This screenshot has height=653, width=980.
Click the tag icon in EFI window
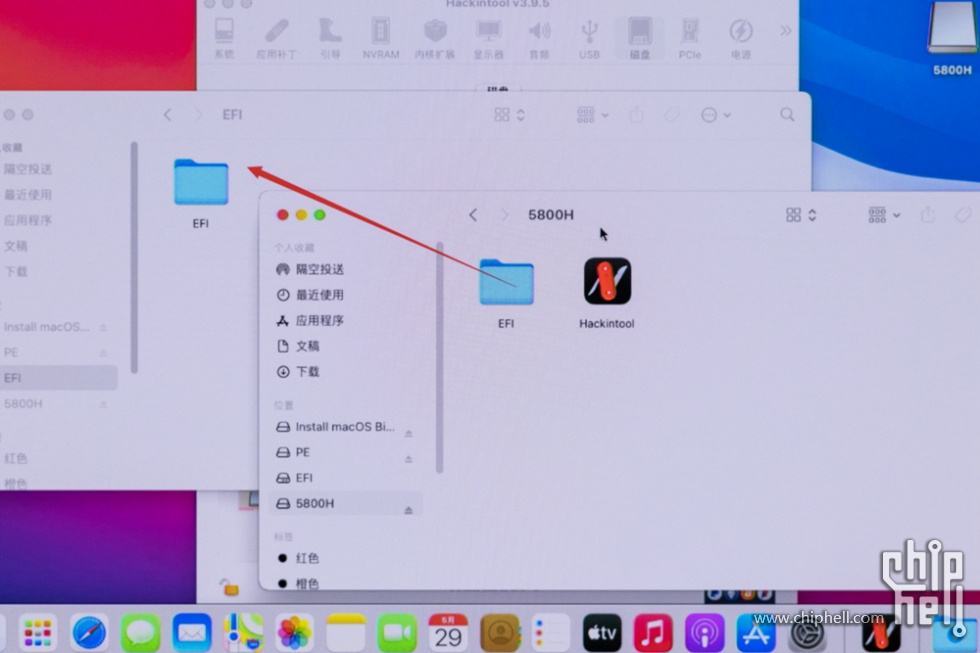tap(671, 114)
